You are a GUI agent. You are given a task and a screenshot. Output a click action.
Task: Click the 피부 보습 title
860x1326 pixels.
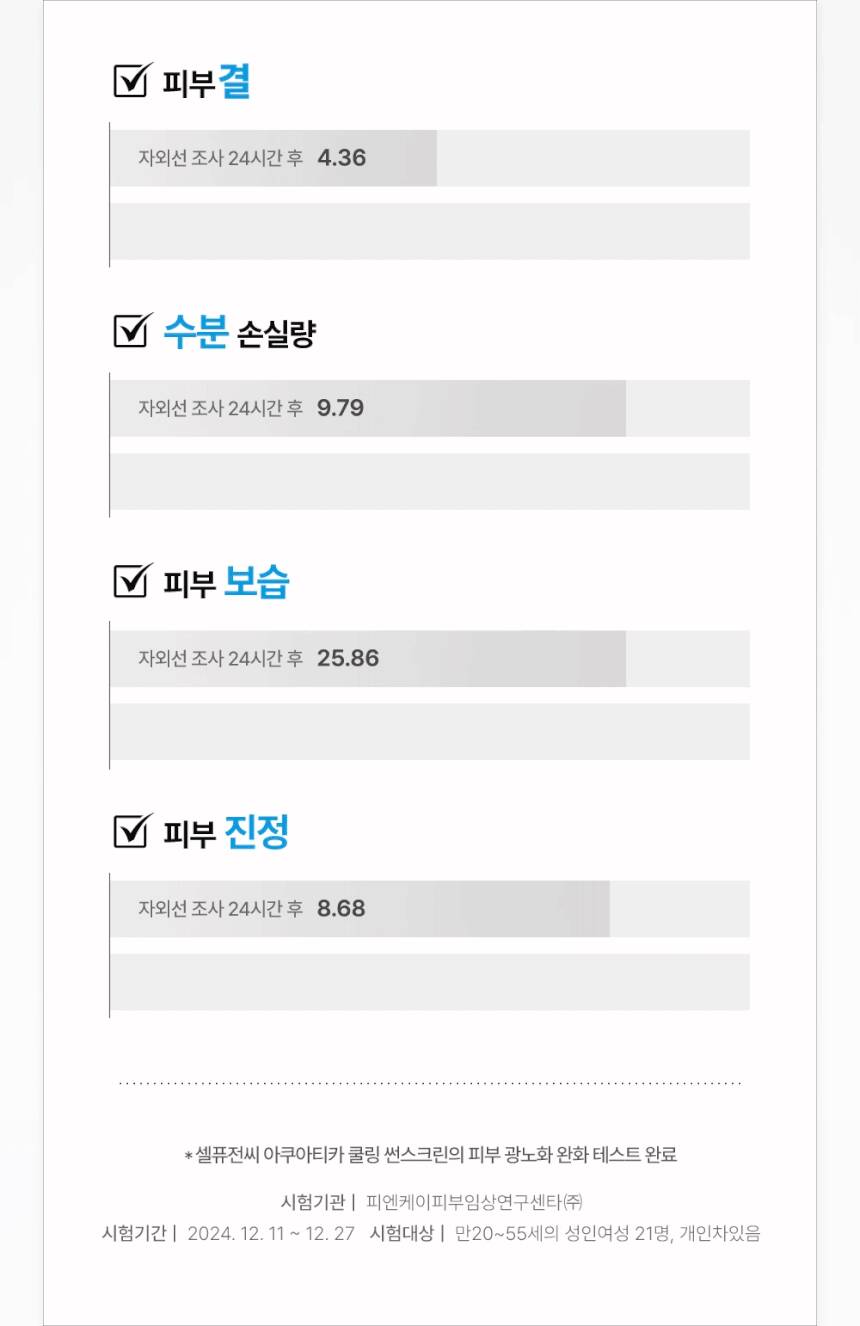226,583
